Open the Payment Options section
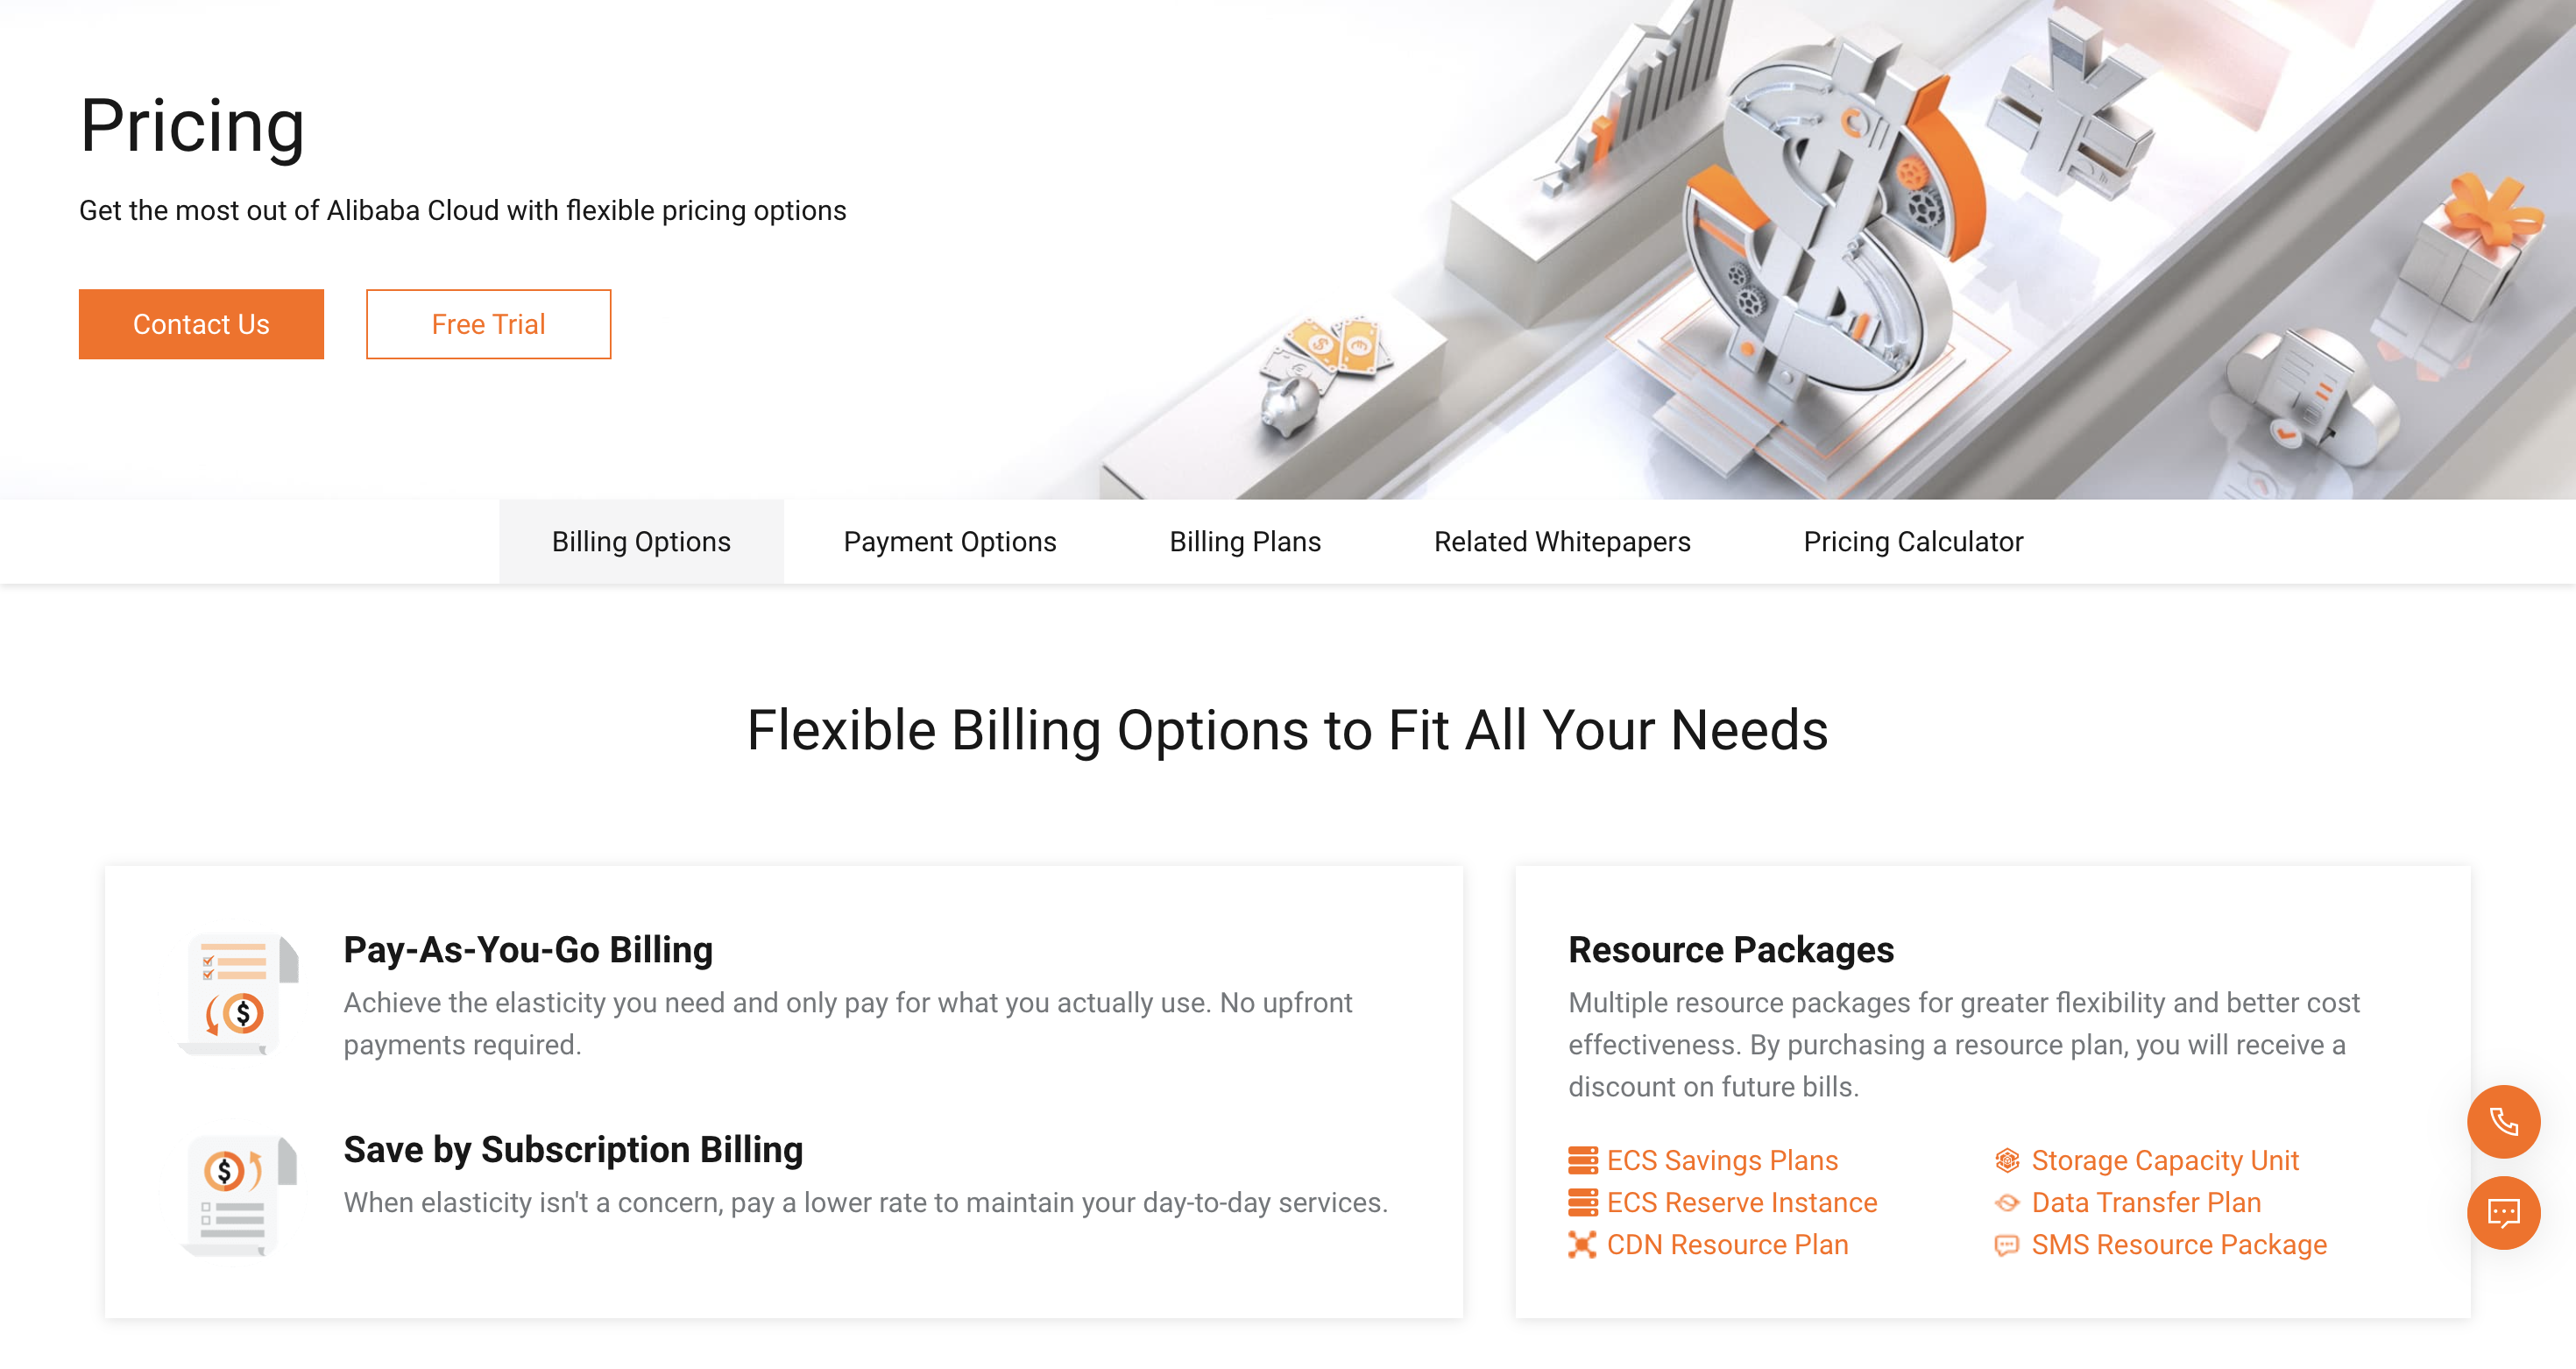This screenshot has width=2576, height=1369. click(949, 543)
